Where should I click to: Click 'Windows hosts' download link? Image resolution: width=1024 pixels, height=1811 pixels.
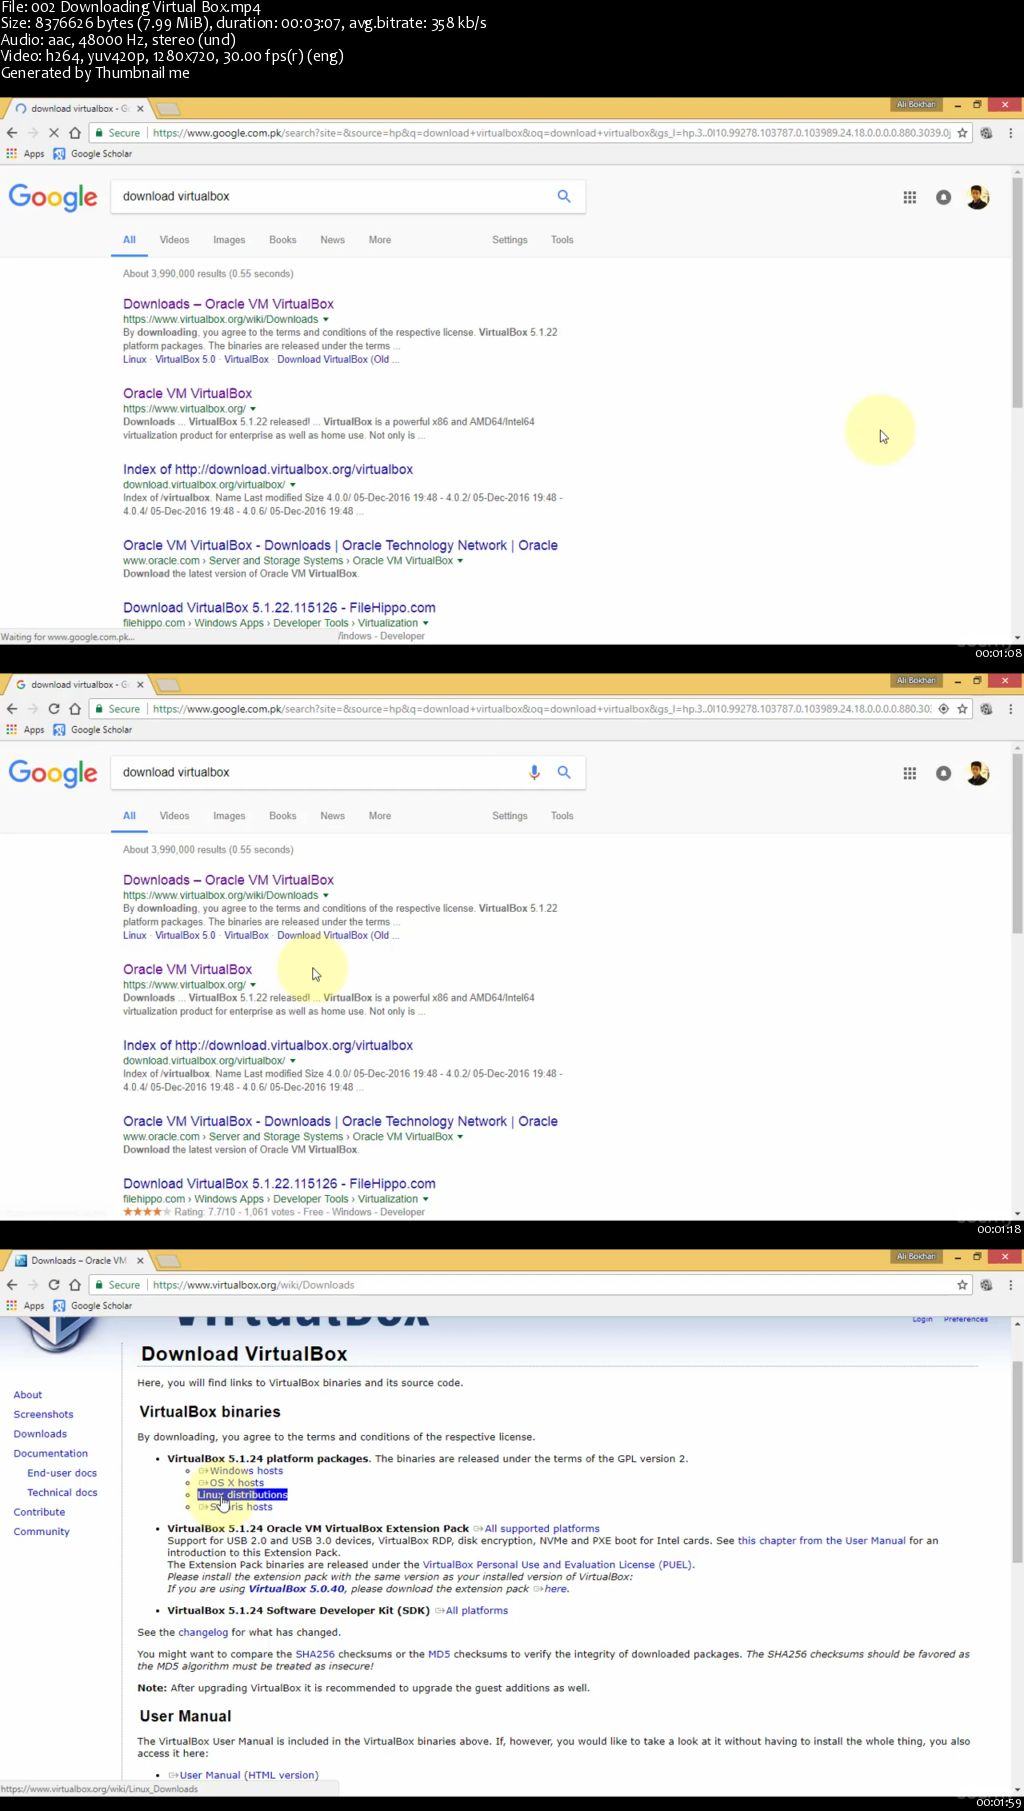click(246, 1470)
